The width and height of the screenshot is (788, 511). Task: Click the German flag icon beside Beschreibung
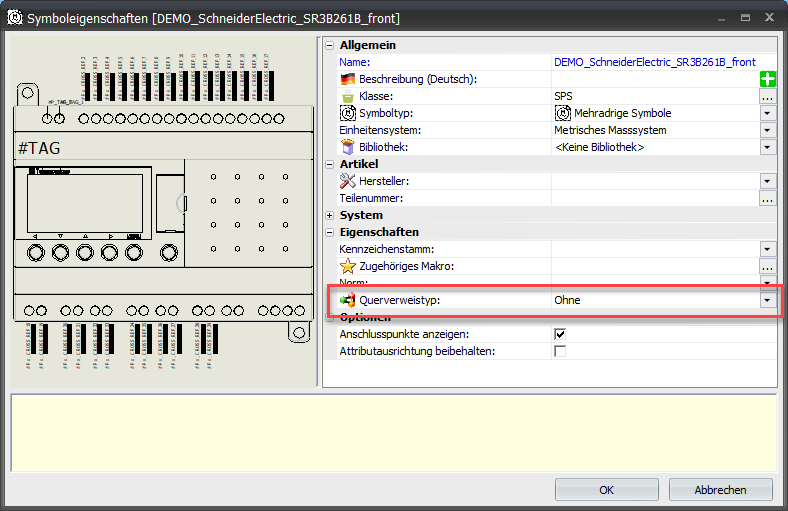pos(348,79)
